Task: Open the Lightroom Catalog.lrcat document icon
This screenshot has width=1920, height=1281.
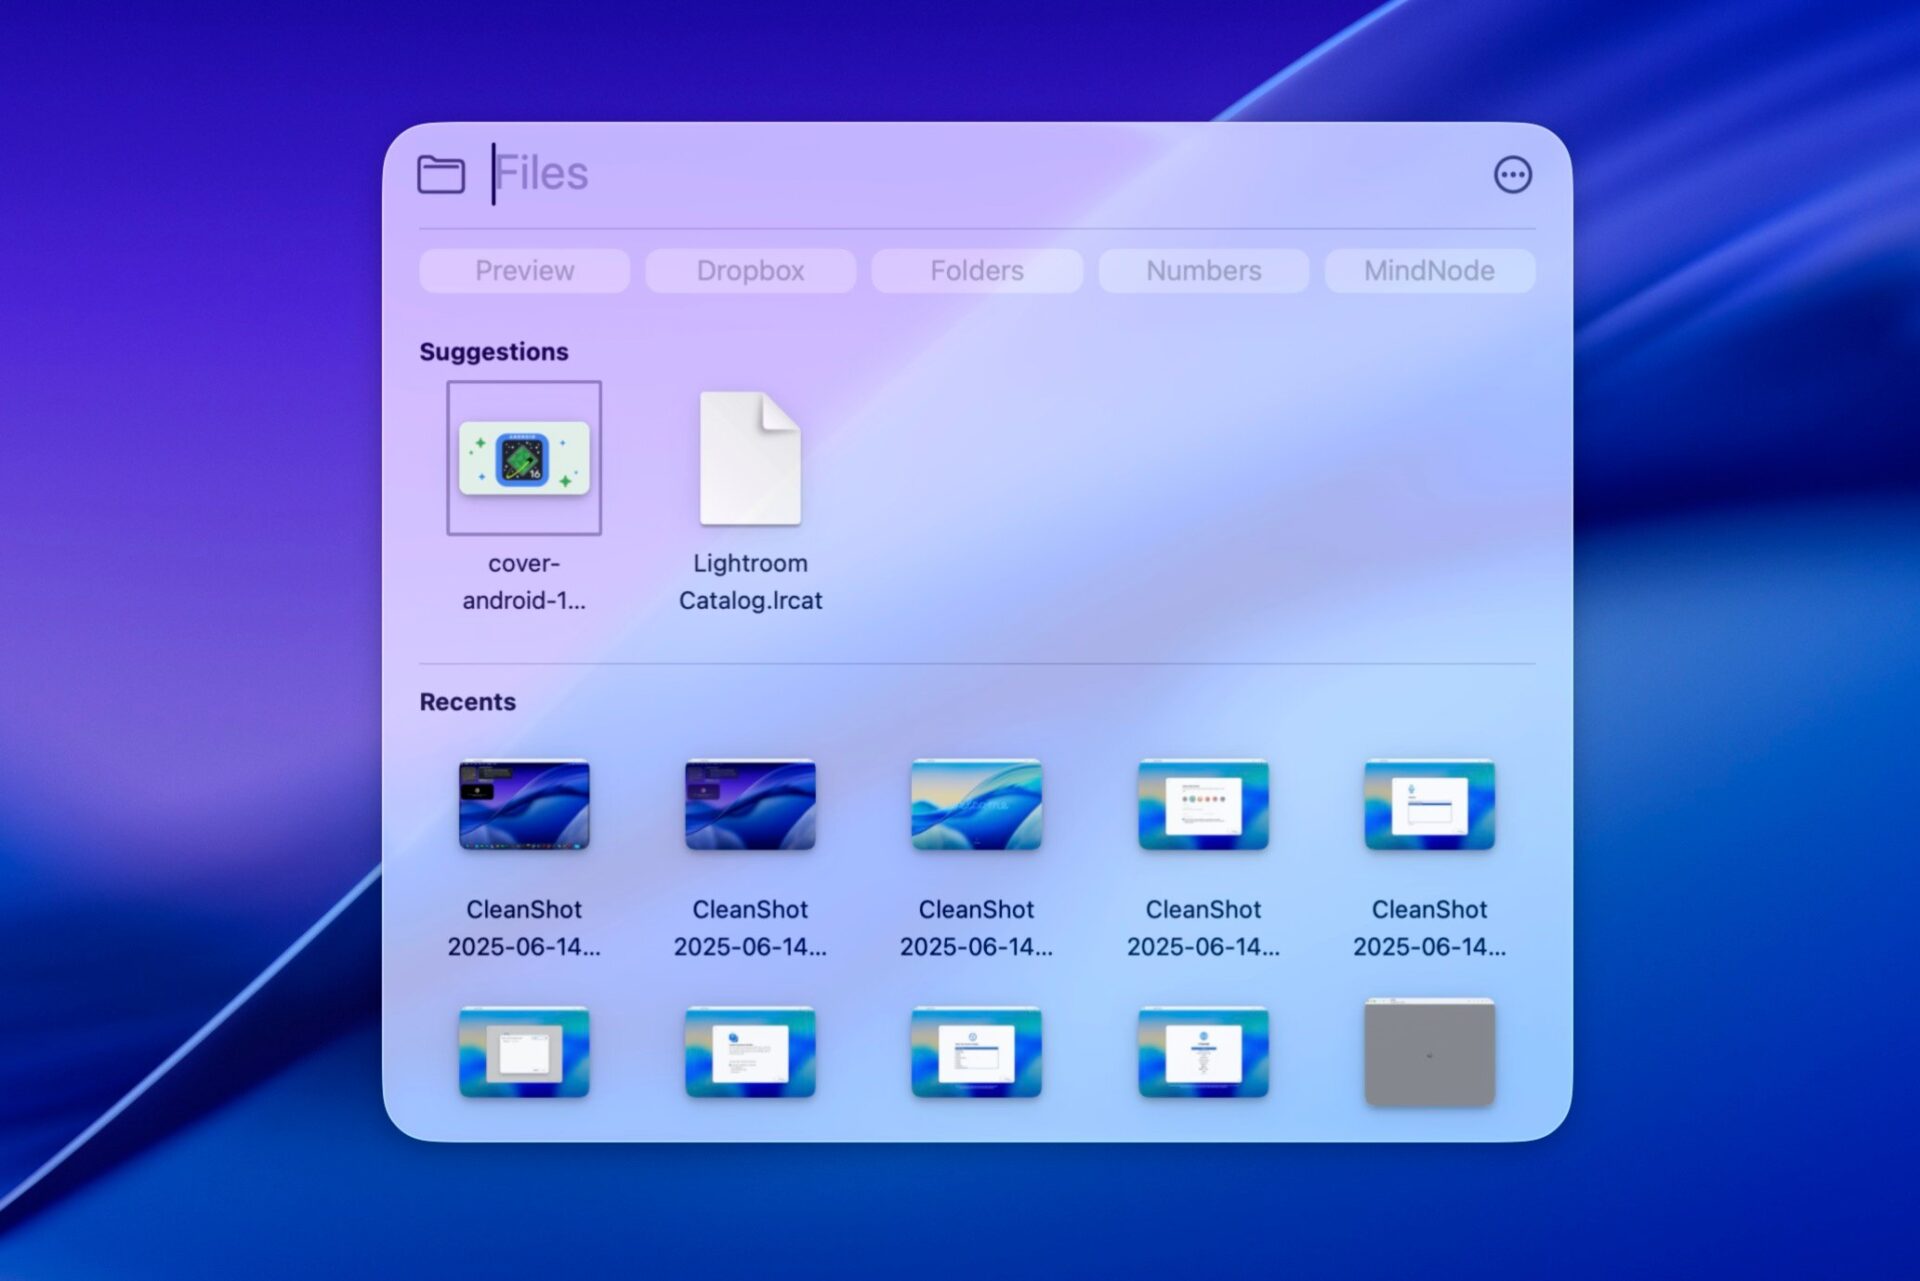Action: pyautogui.click(x=750, y=459)
